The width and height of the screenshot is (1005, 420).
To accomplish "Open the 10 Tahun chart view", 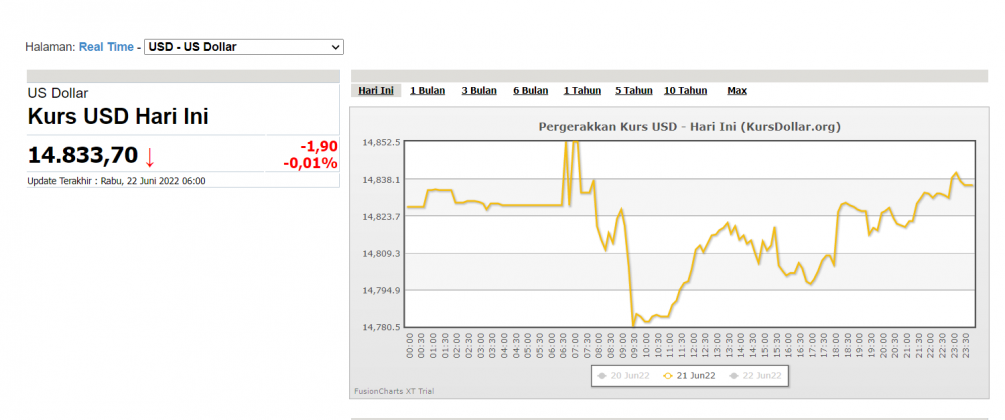I will pos(685,90).
